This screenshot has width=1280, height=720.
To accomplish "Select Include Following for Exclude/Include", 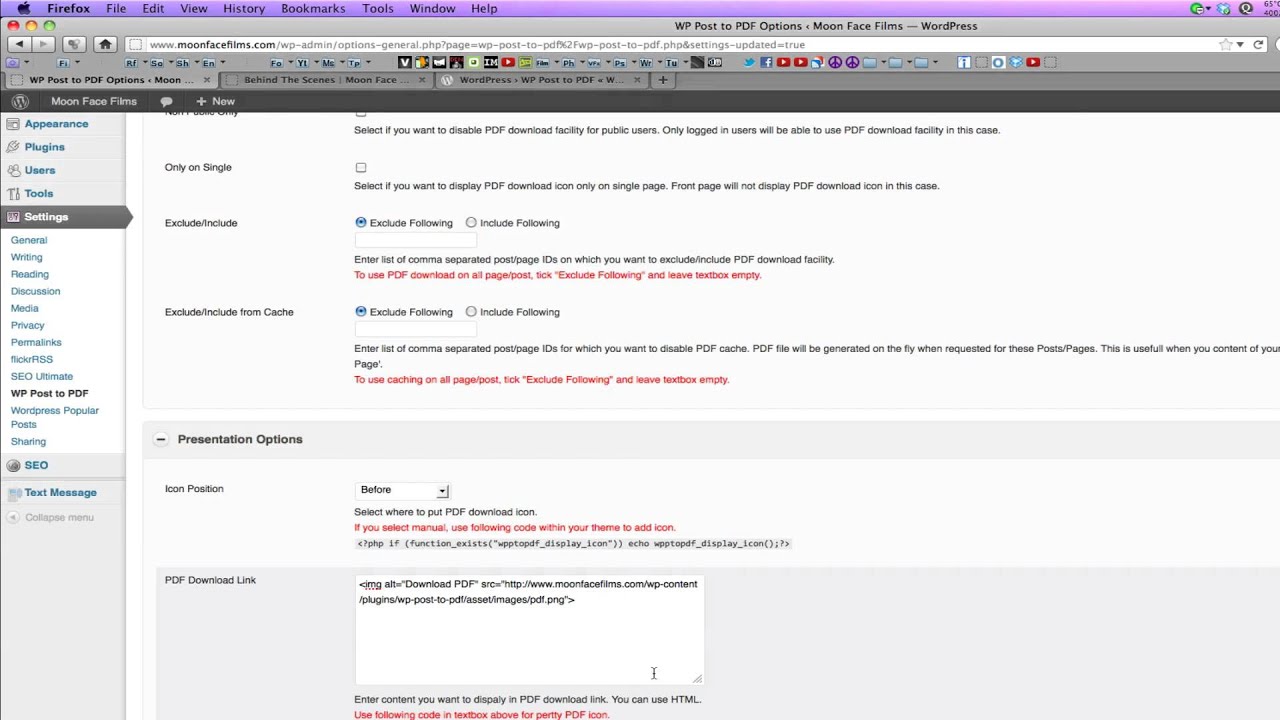I will tap(471, 223).
